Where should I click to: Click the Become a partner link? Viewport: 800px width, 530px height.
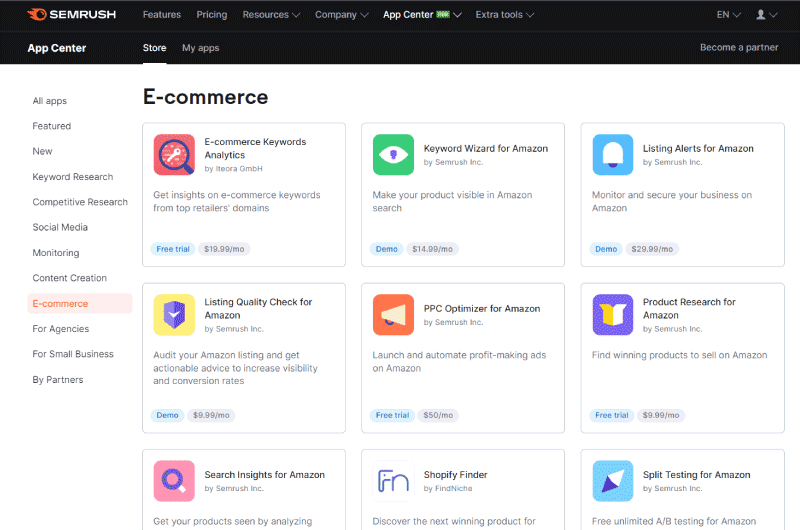pos(739,47)
